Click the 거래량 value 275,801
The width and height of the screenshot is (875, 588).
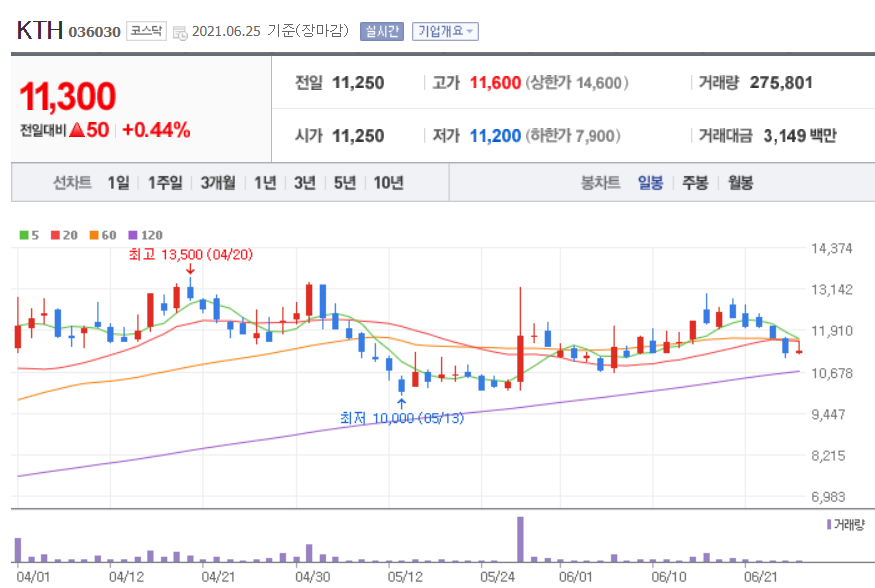[x=781, y=83]
